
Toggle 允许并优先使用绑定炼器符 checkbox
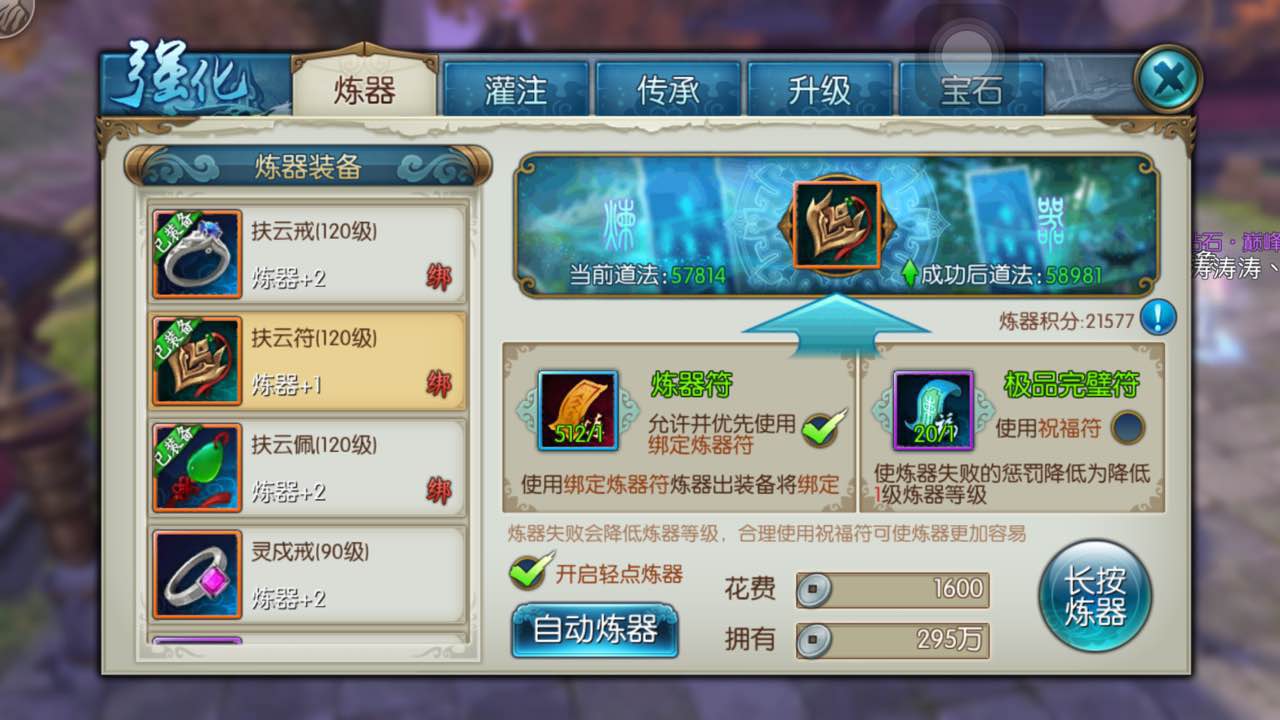[x=823, y=428]
